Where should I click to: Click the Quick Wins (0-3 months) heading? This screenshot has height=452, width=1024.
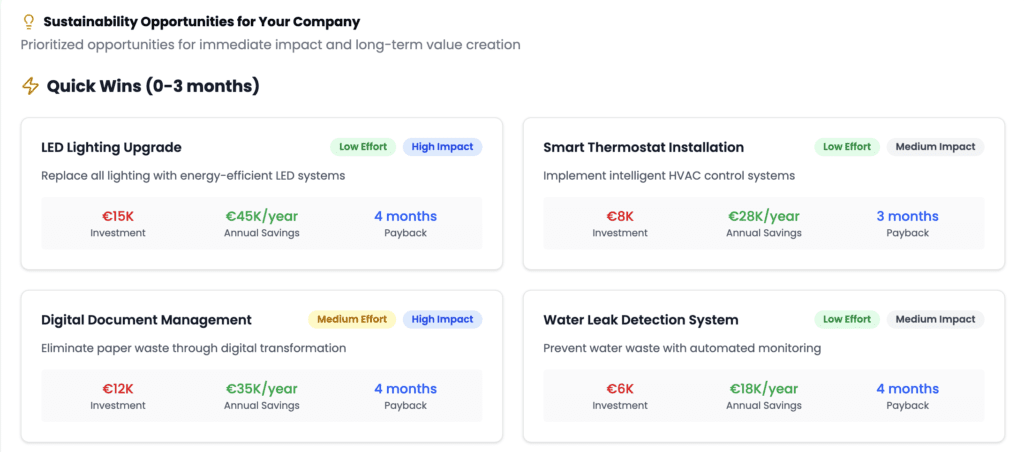coord(153,86)
